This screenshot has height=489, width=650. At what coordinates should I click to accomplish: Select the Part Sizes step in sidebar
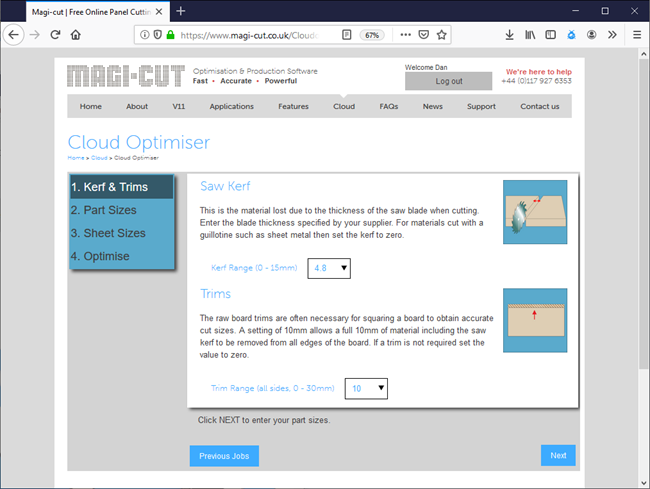(103, 210)
